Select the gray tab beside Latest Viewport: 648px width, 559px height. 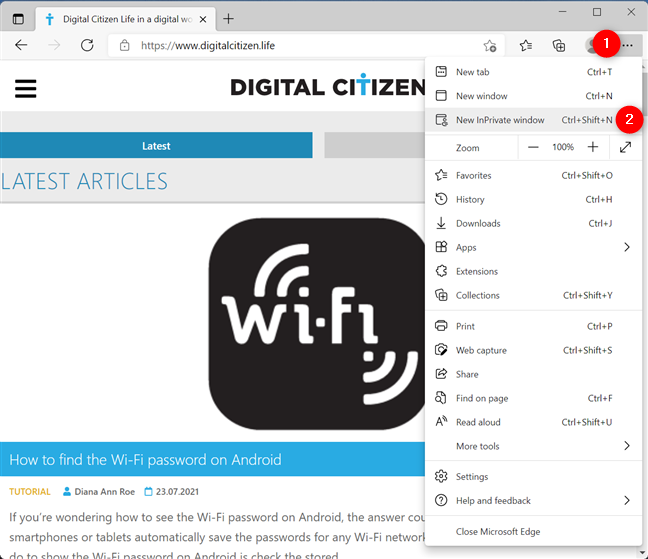pos(374,145)
